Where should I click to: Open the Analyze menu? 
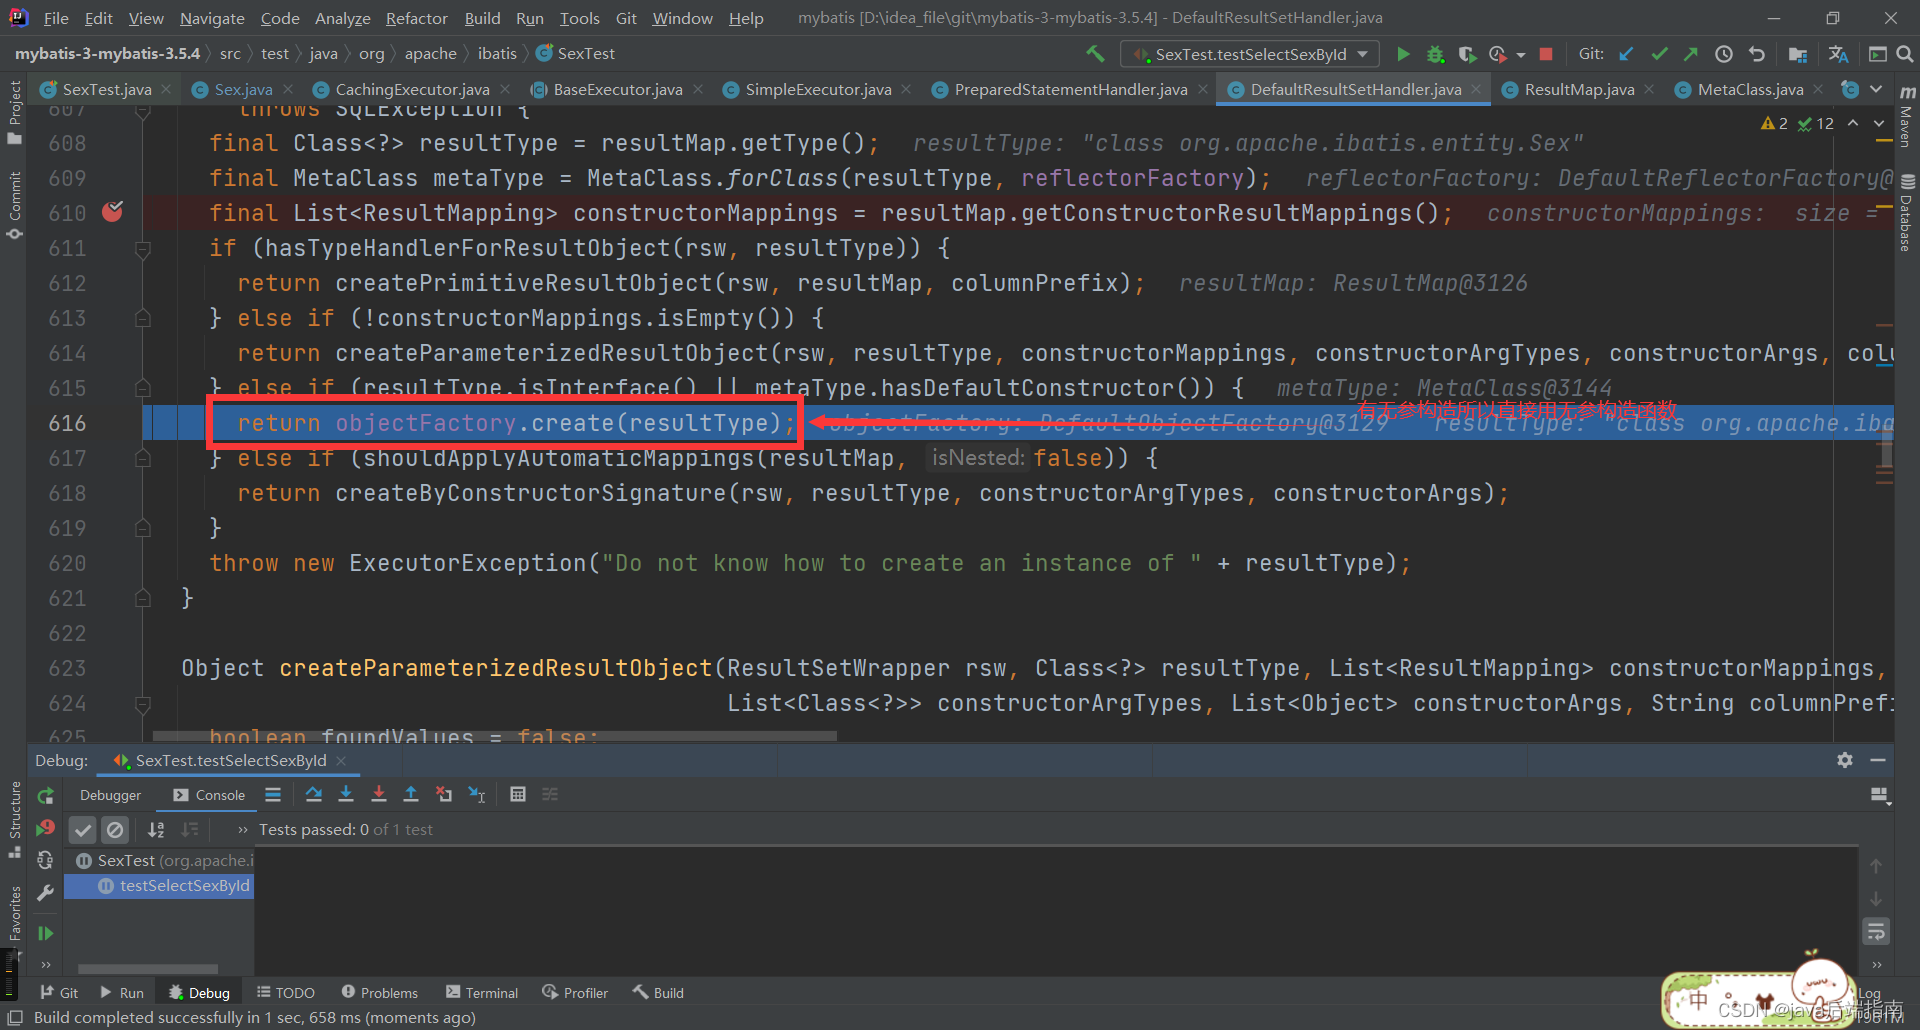click(x=343, y=18)
